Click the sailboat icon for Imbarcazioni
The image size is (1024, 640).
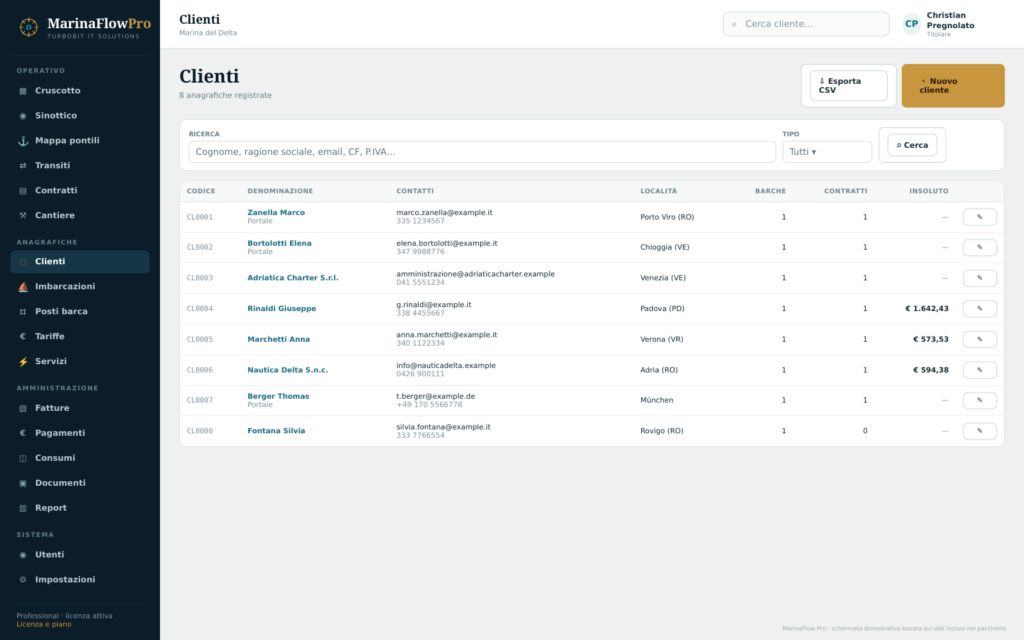(23, 287)
